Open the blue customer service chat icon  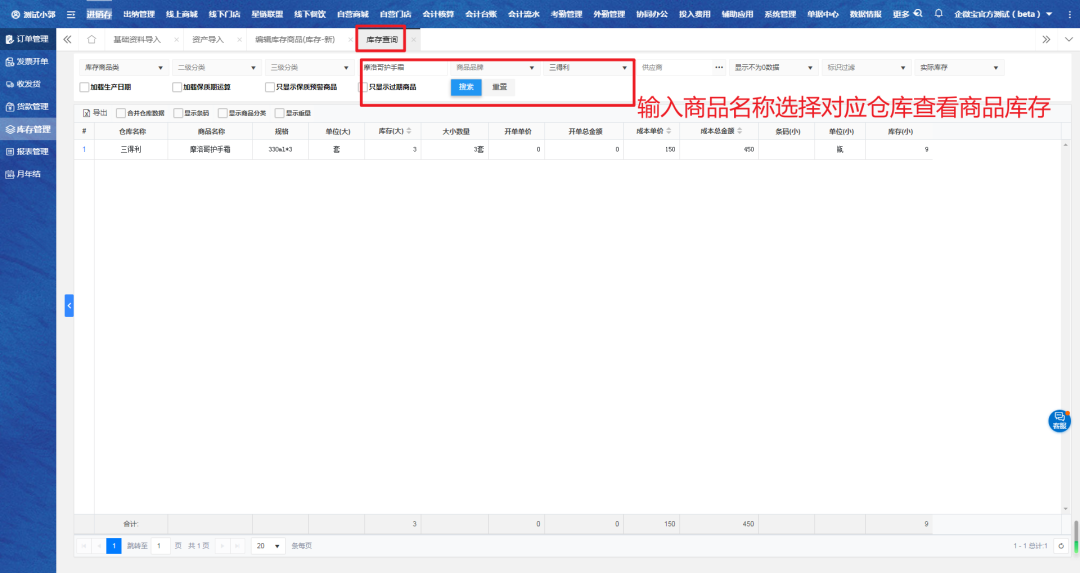pos(1058,421)
